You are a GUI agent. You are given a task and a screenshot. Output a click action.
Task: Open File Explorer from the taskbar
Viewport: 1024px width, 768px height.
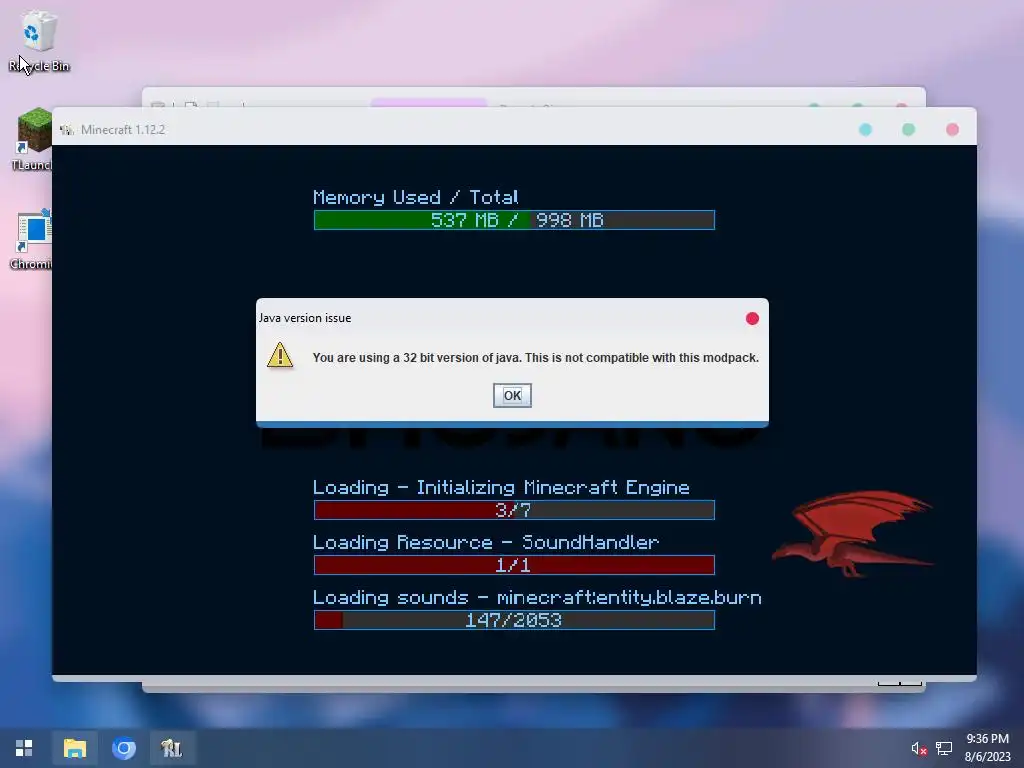[x=74, y=748]
